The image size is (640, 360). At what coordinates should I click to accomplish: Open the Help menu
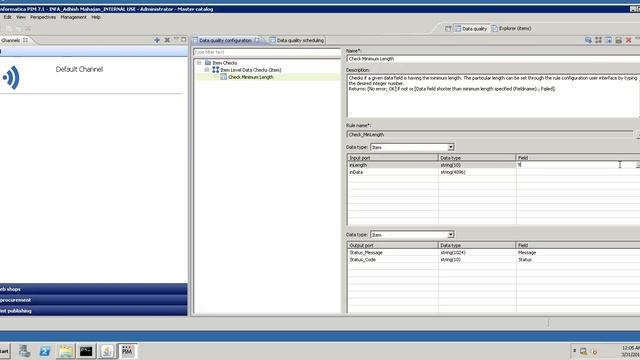[96, 17]
